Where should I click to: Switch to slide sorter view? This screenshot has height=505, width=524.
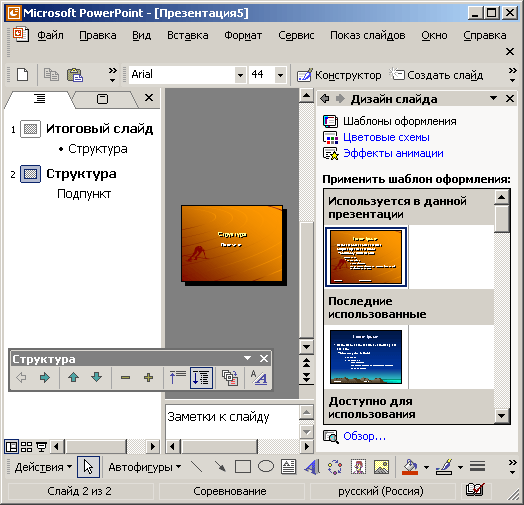coord(26,447)
